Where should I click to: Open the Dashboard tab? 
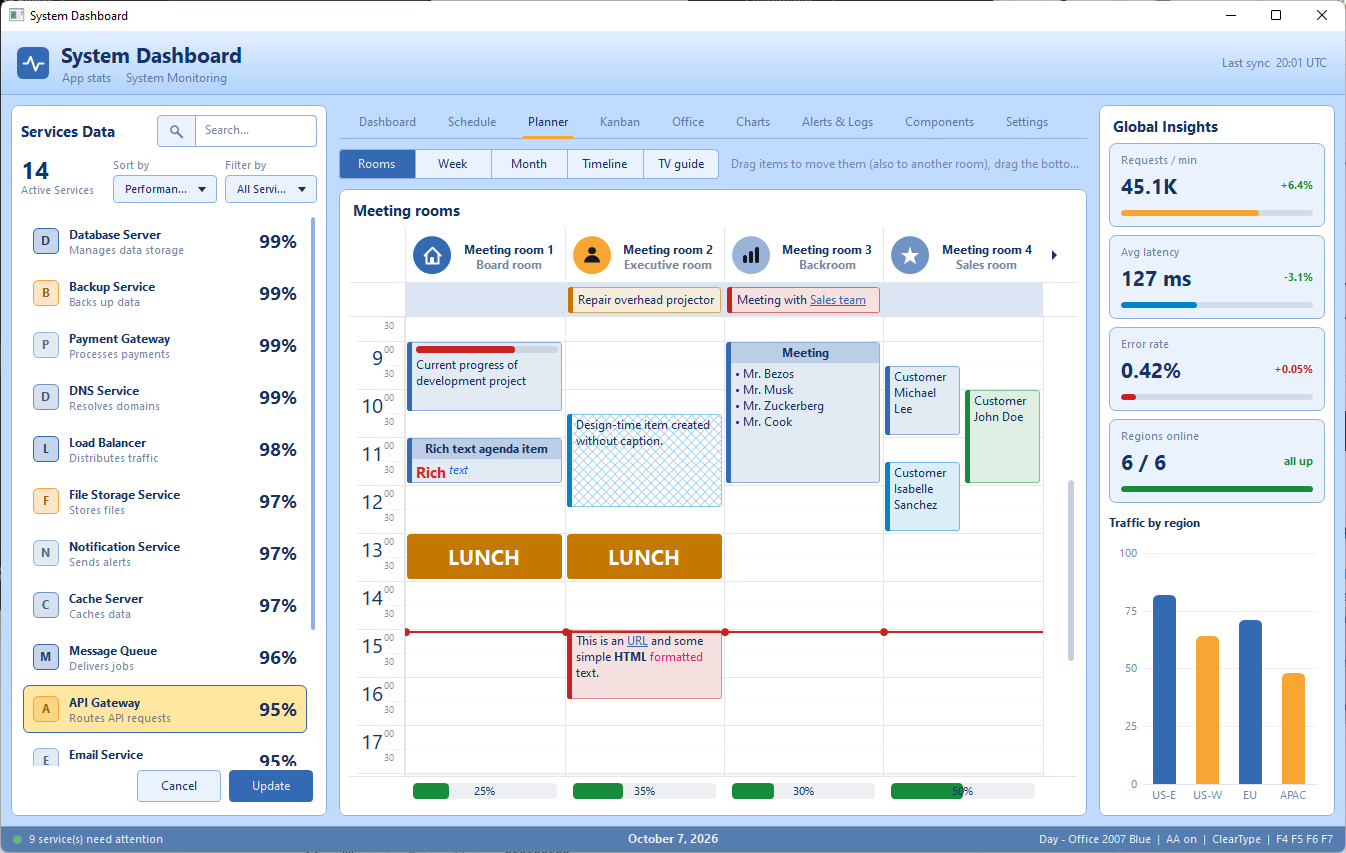[x=388, y=122]
